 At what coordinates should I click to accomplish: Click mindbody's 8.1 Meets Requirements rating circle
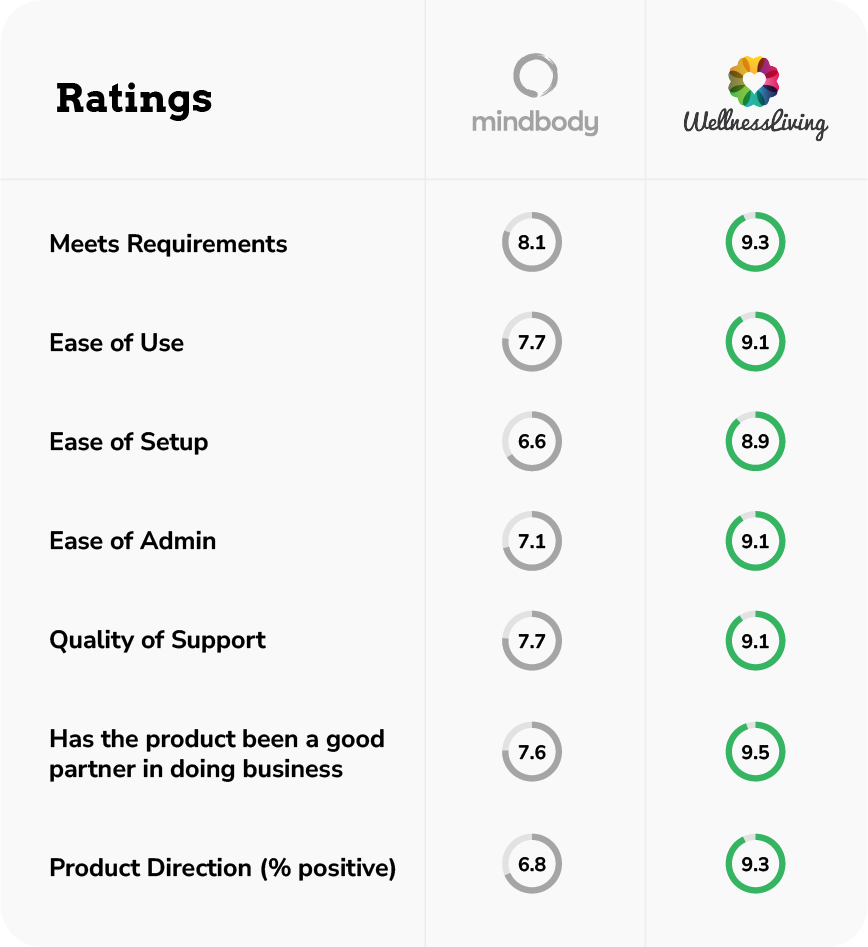pyautogui.click(x=532, y=242)
